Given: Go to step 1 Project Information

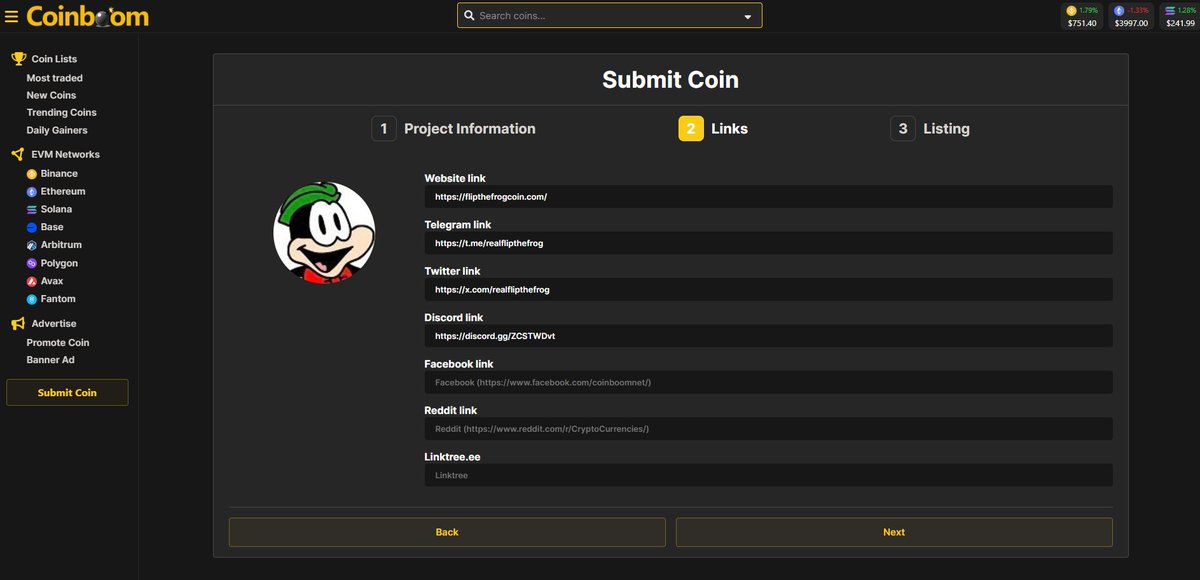Looking at the screenshot, I should 453,129.
